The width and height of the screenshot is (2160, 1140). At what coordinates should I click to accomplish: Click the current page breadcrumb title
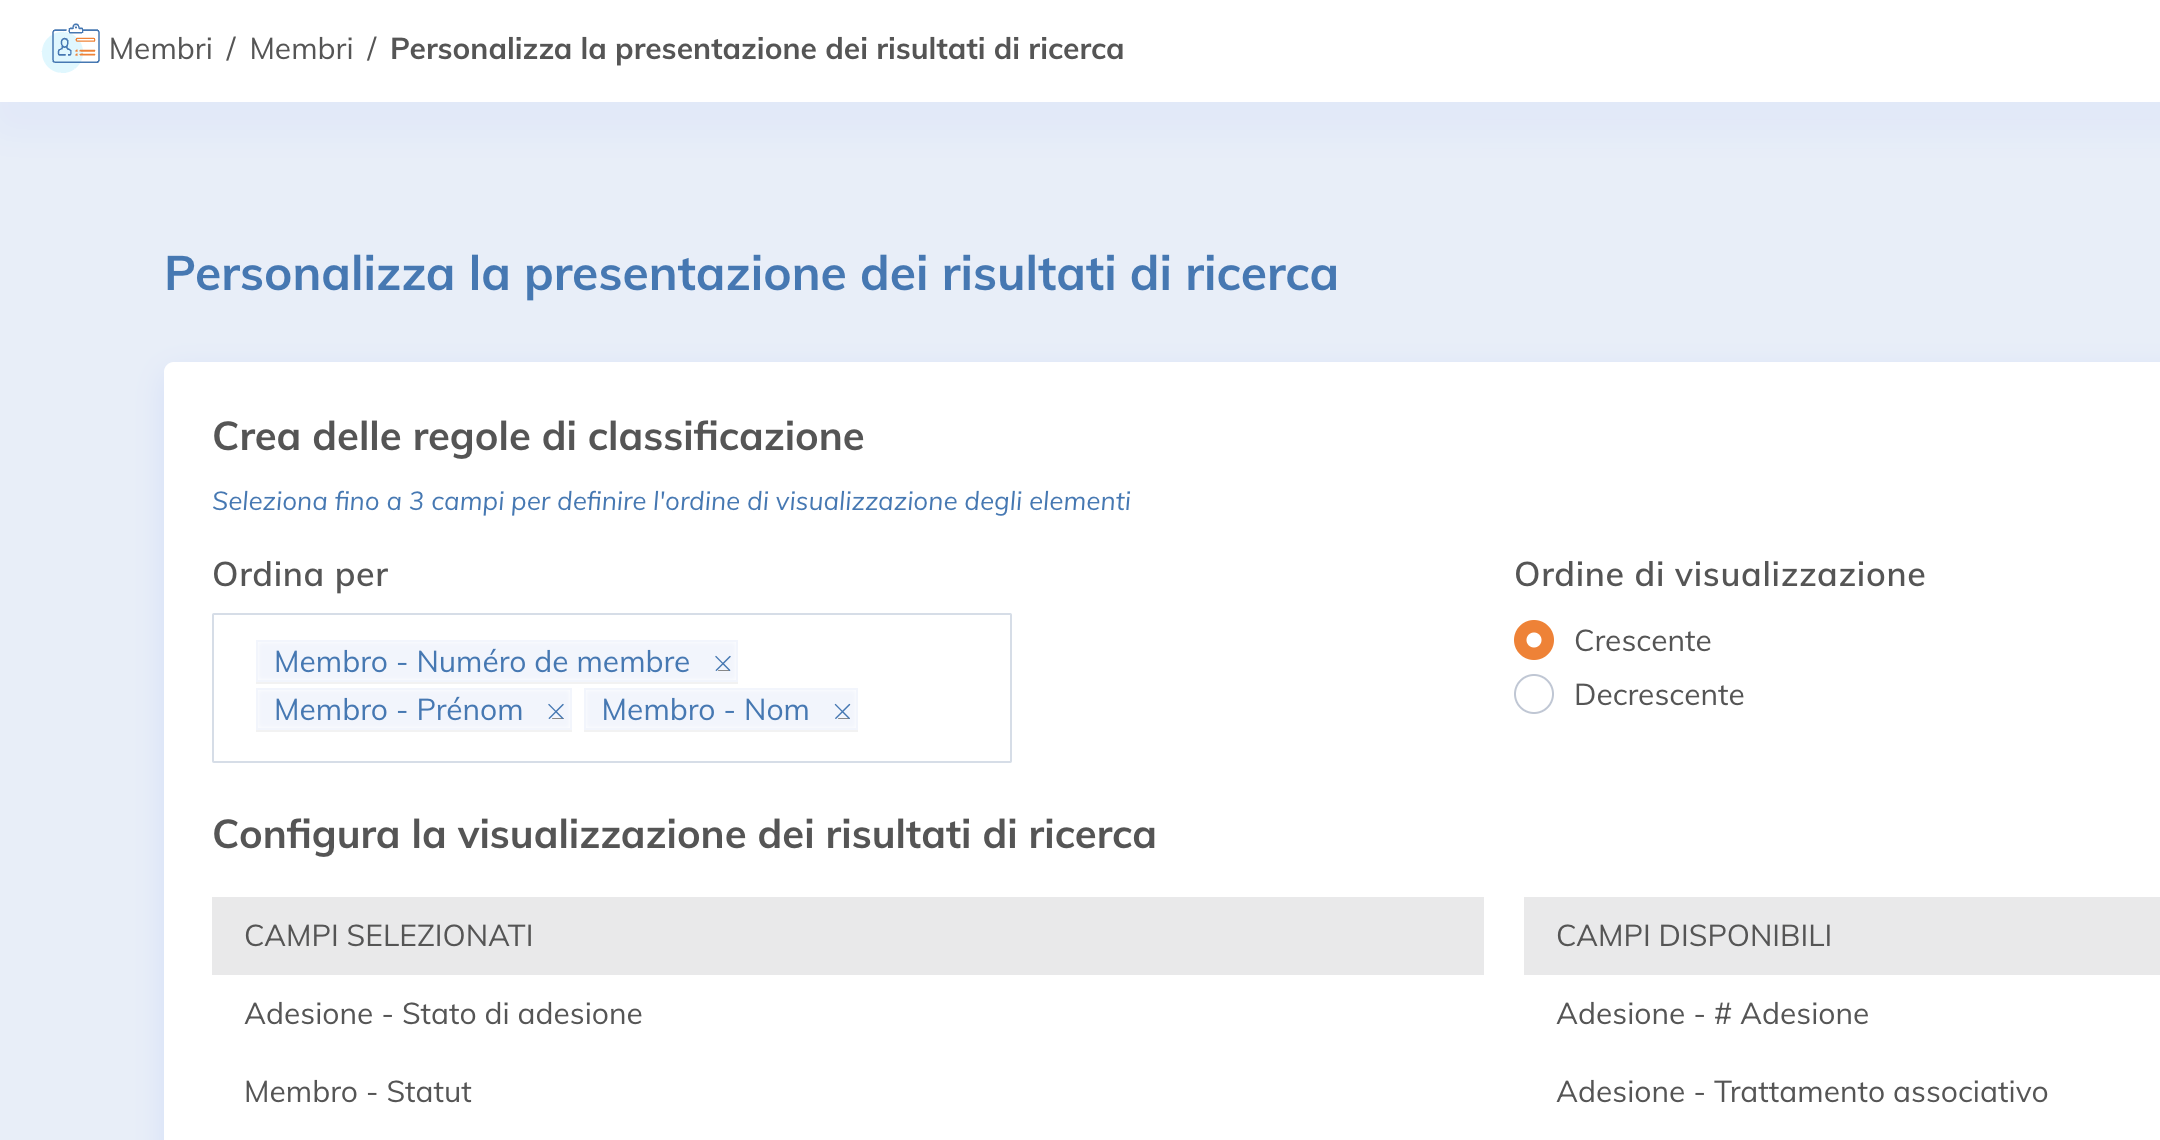pyautogui.click(x=756, y=49)
